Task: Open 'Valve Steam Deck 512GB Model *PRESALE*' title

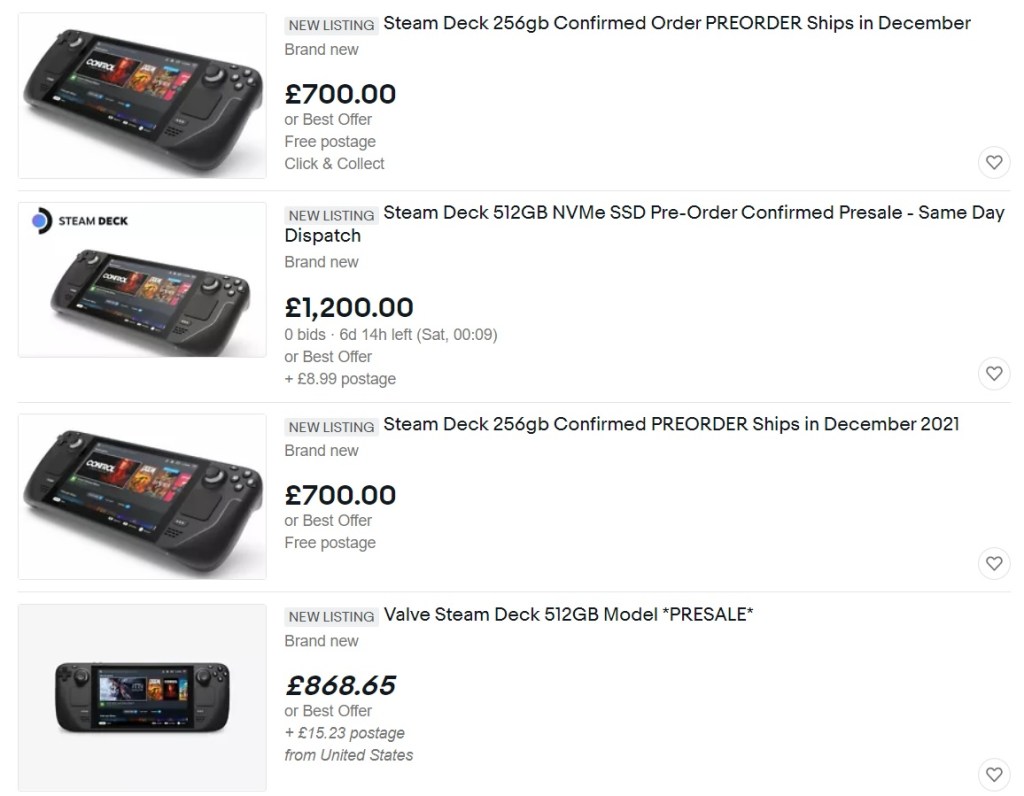Action: pyautogui.click(x=568, y=614)
